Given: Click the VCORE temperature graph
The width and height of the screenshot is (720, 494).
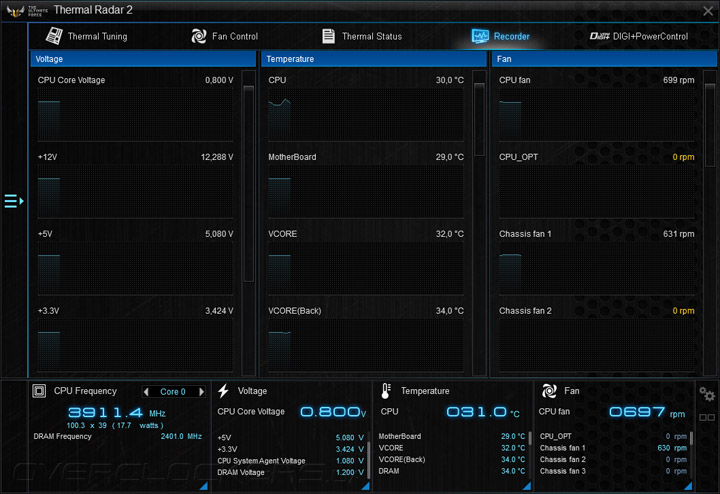Looking at the screenshot, I should coord(366,269).
